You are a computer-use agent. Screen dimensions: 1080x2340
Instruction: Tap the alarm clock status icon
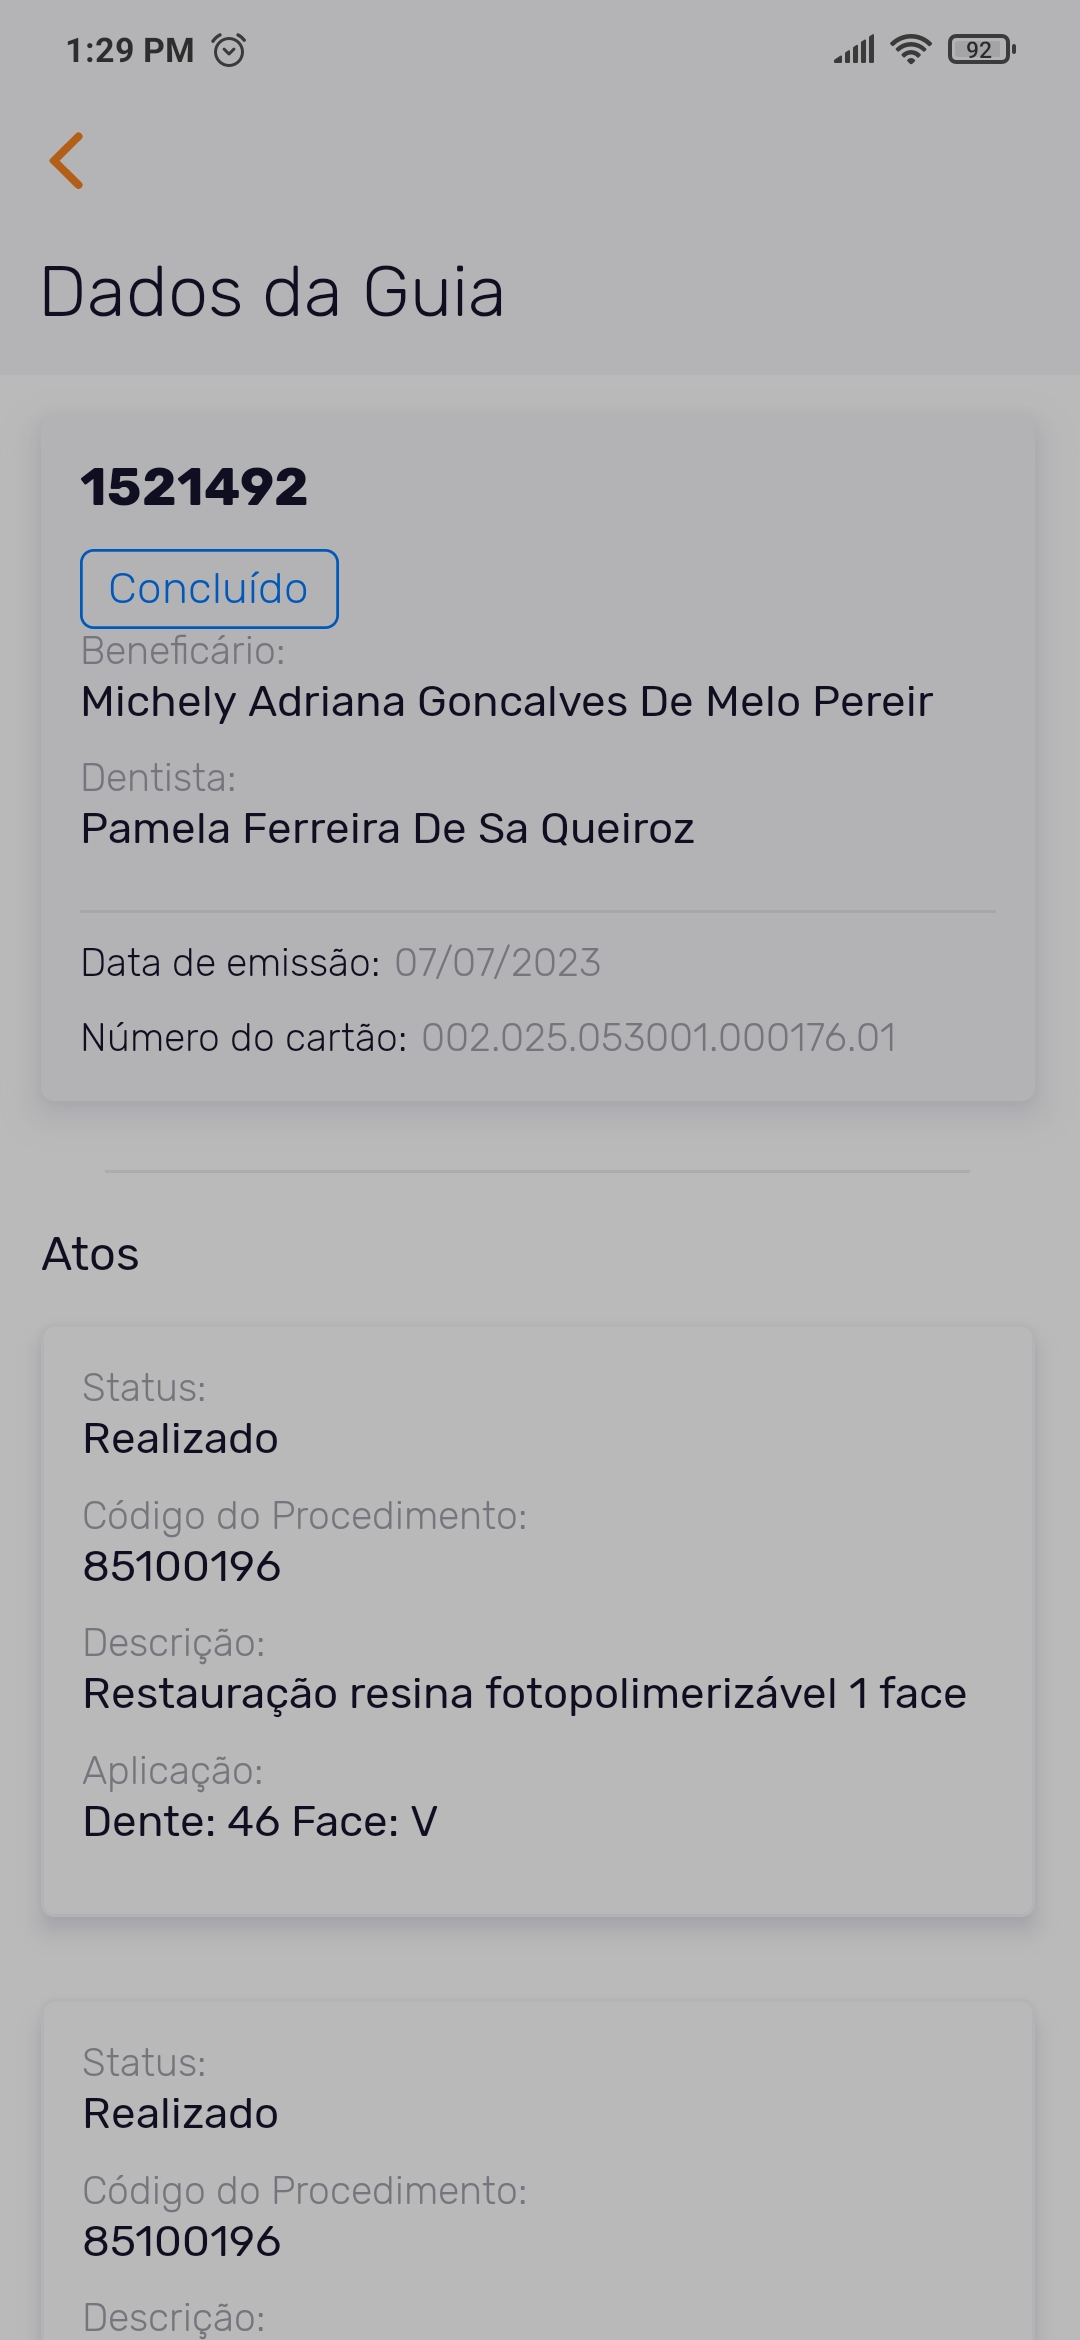coord(229,50)
